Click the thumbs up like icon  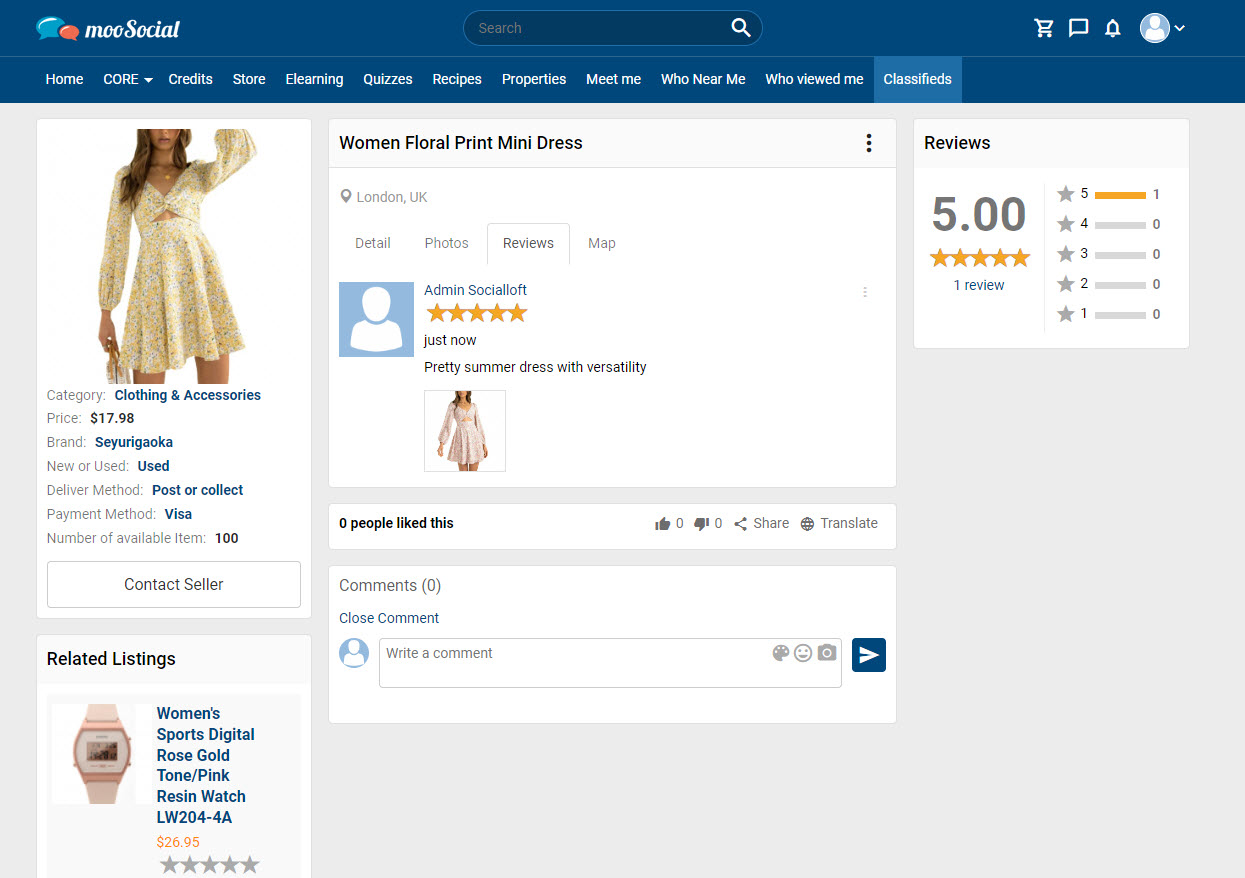coord(662,524)
